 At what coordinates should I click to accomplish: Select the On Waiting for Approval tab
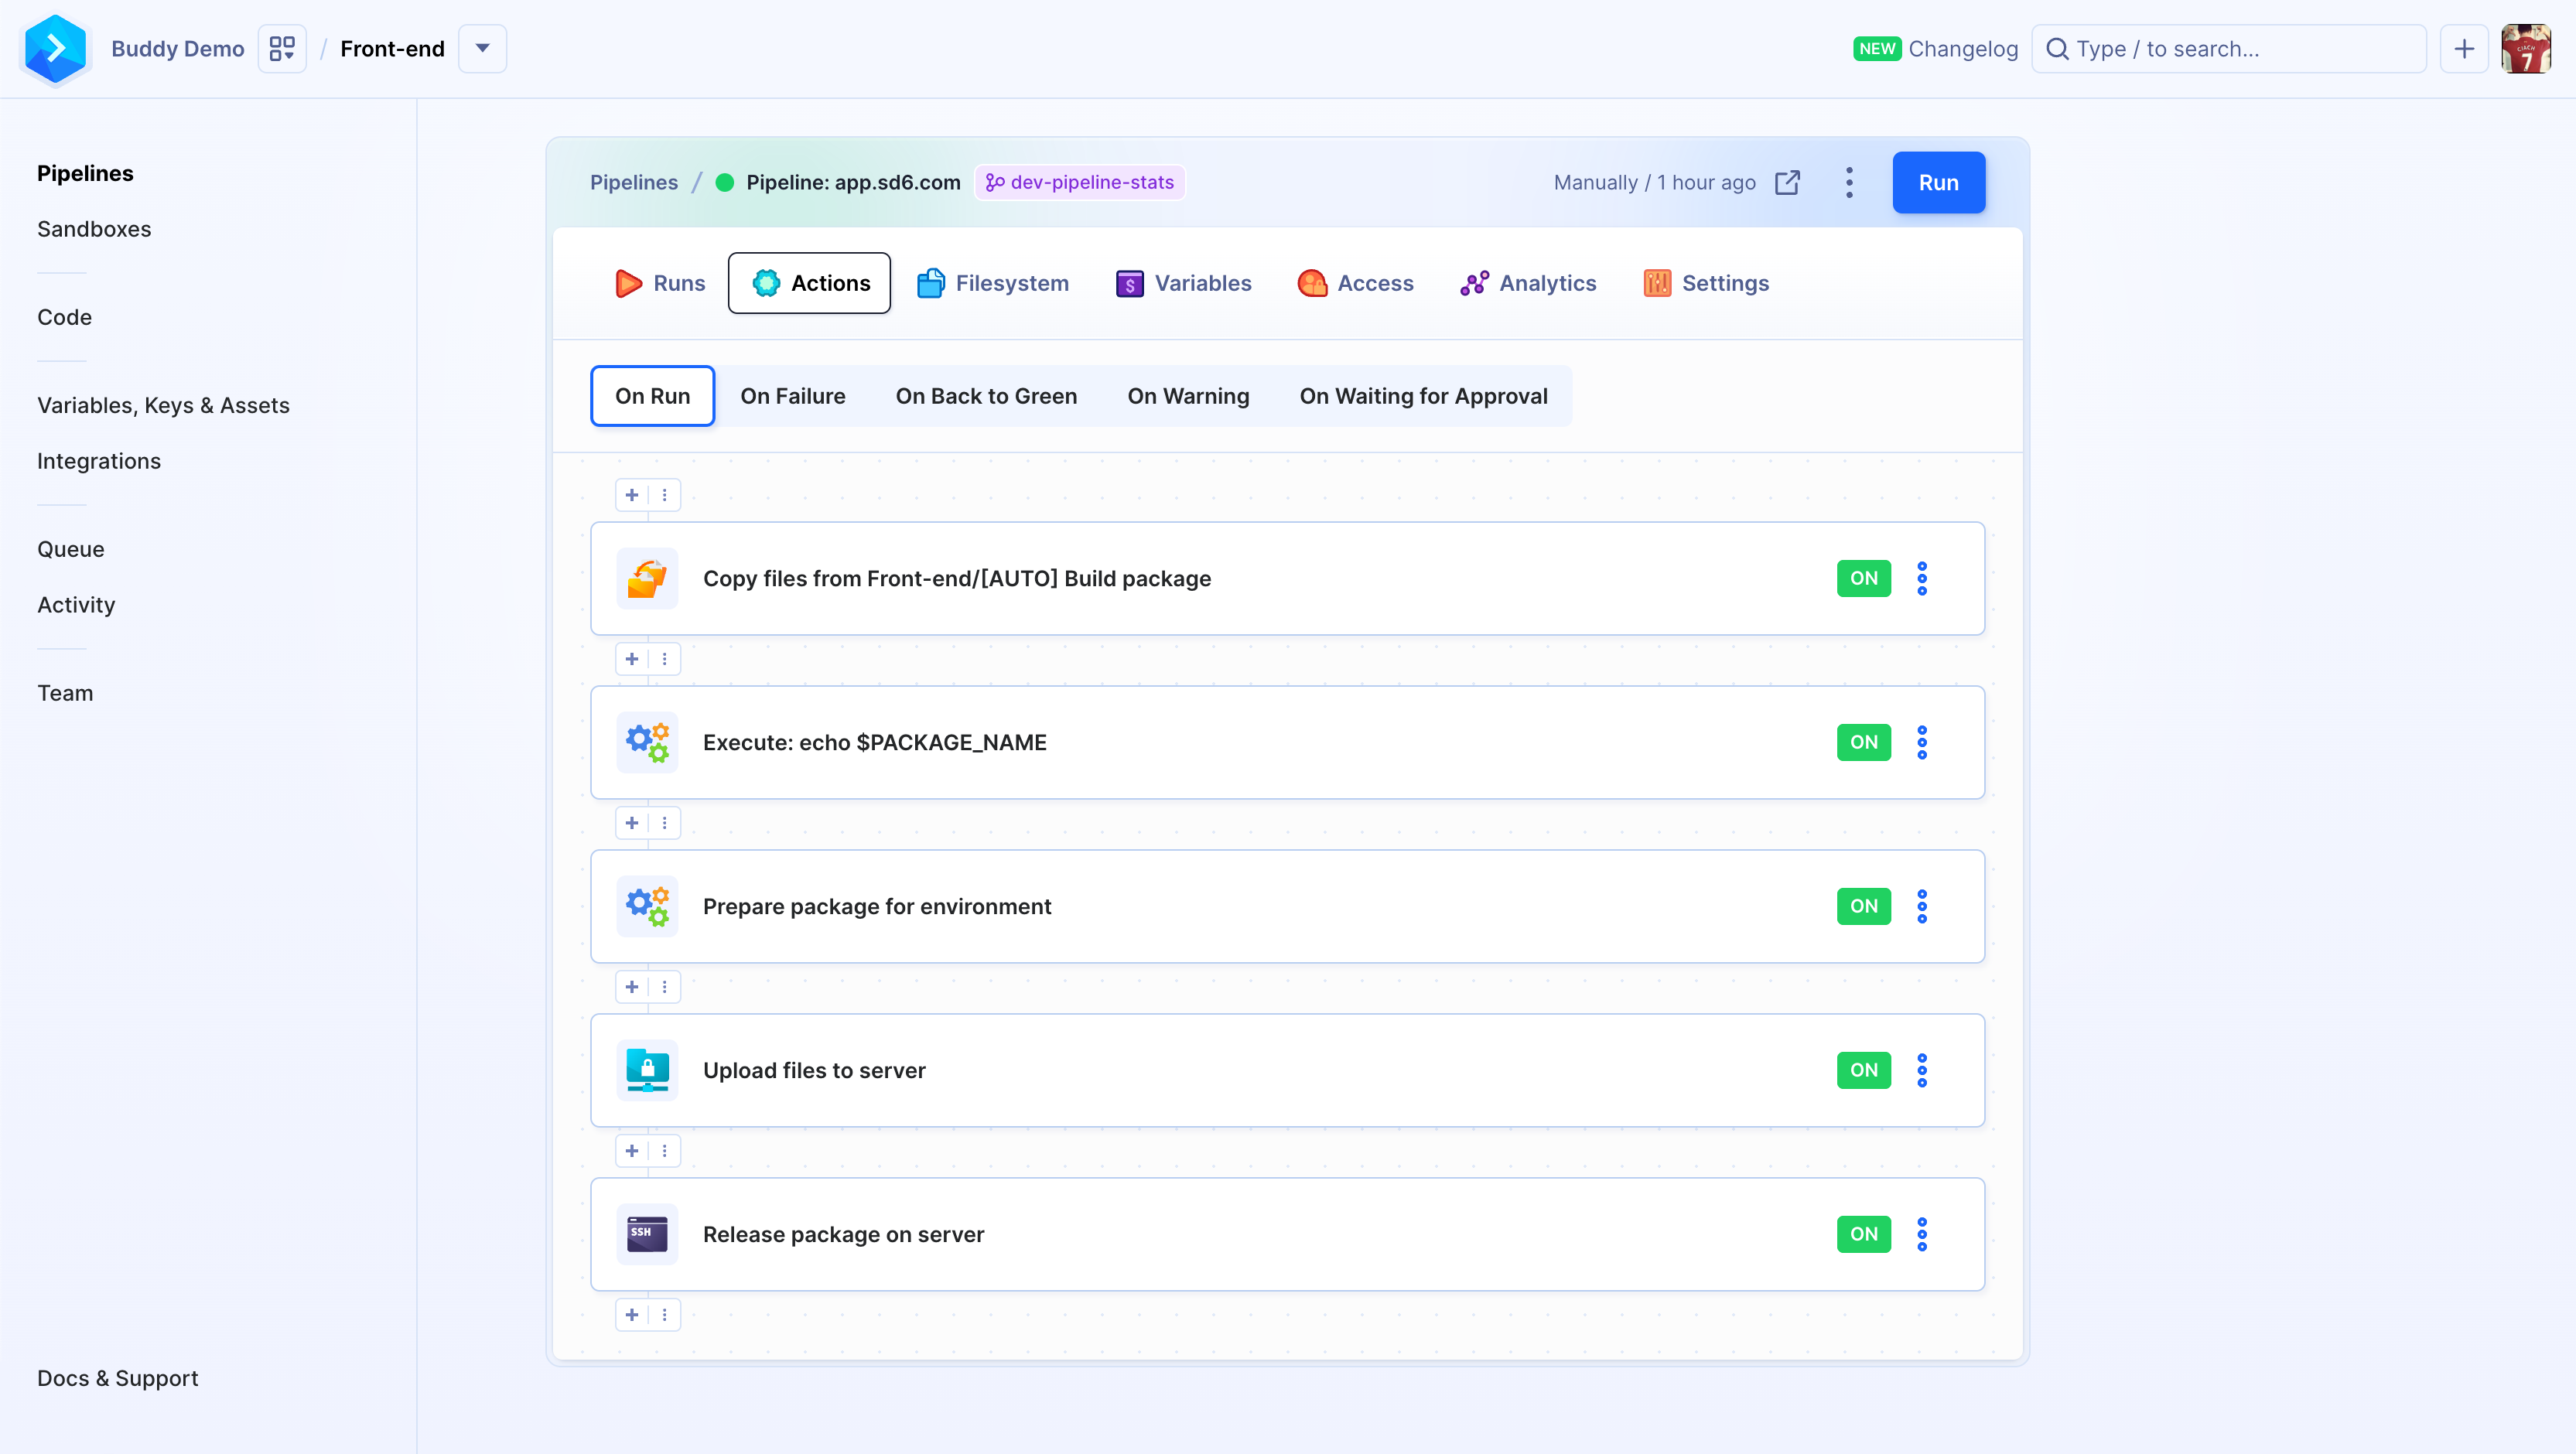(x=1424, y=396)
